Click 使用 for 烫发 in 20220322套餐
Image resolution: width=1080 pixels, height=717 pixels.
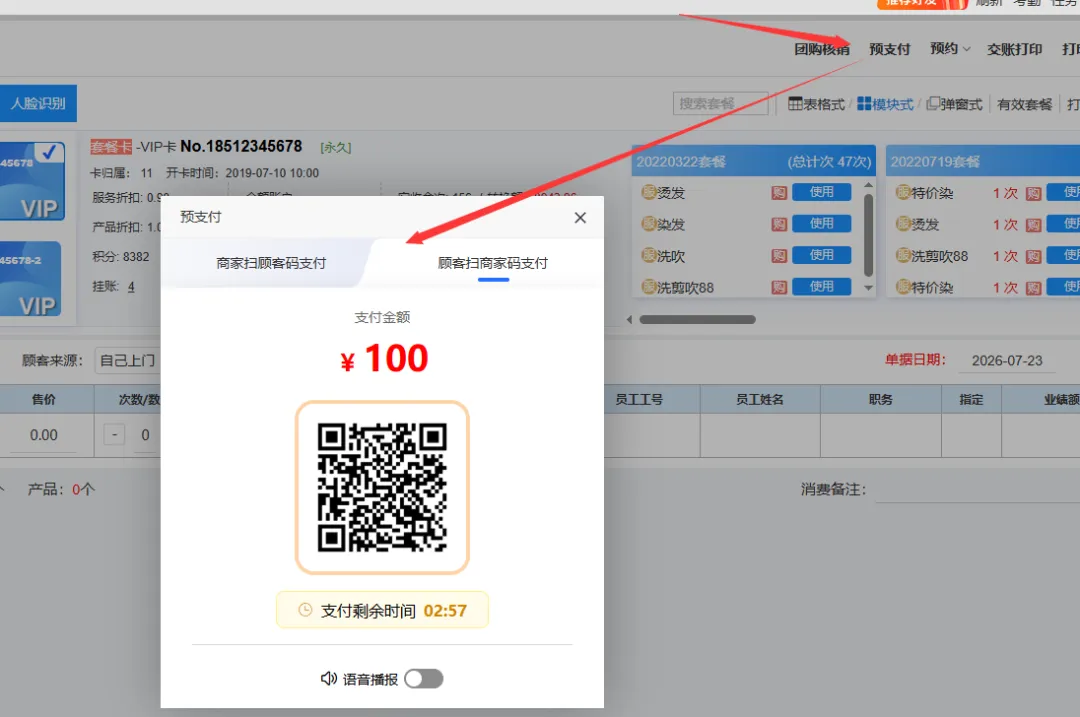click(821, 192)
